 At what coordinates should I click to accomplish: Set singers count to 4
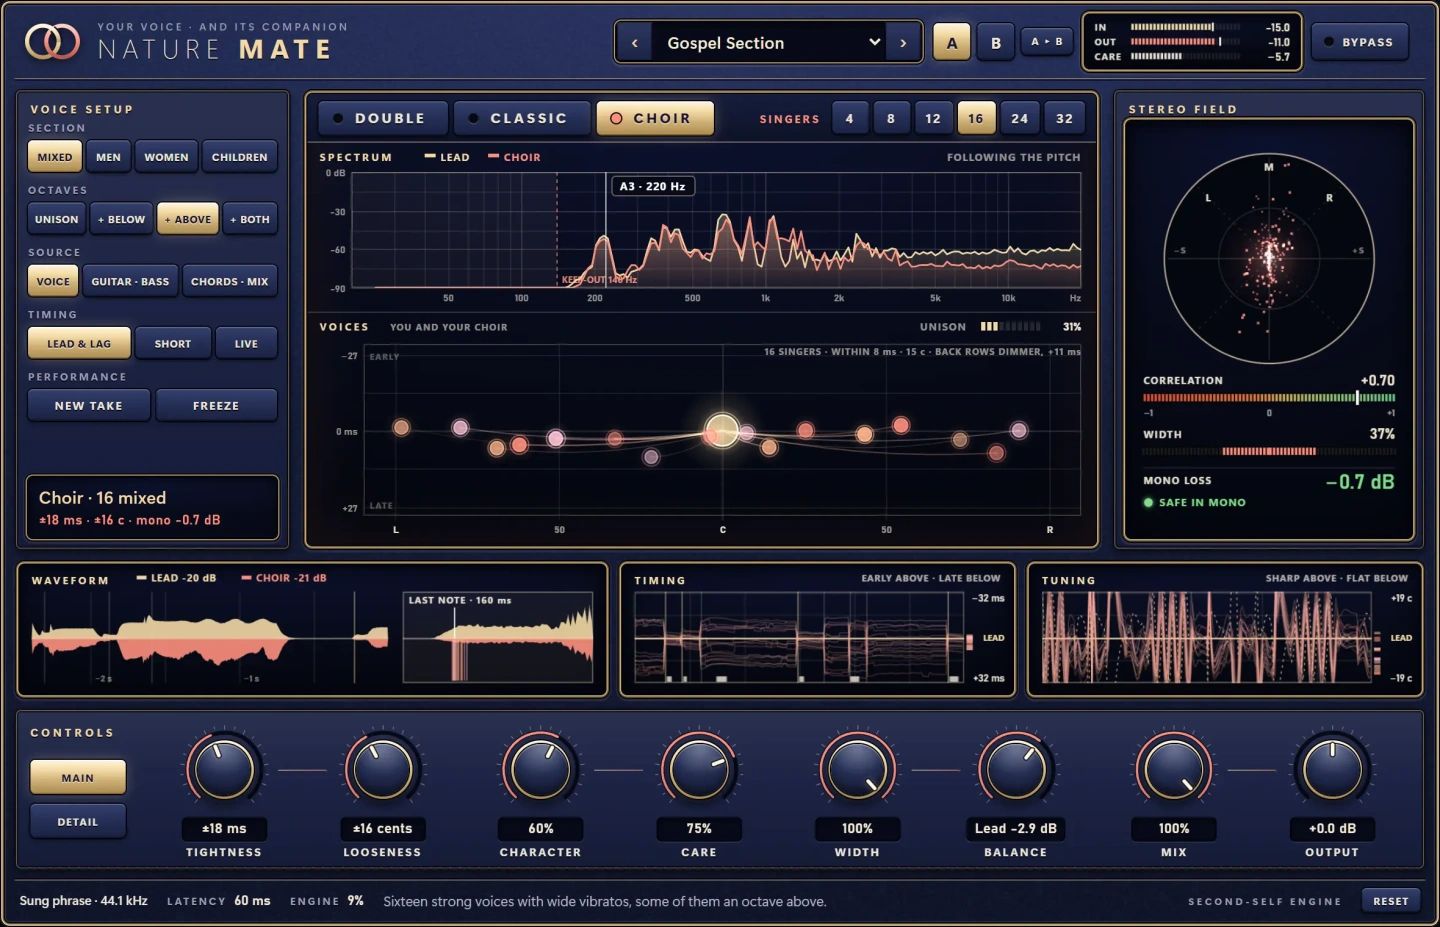tap(849, 118)
